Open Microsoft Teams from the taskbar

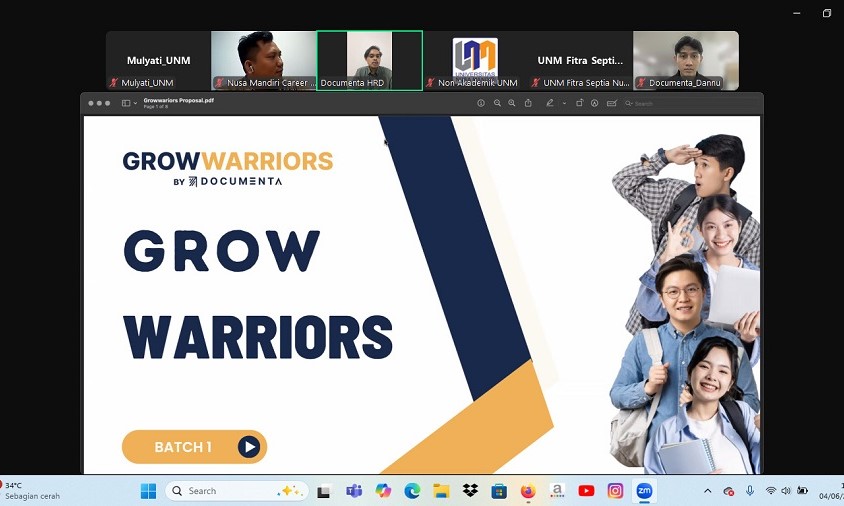[354, 491]
